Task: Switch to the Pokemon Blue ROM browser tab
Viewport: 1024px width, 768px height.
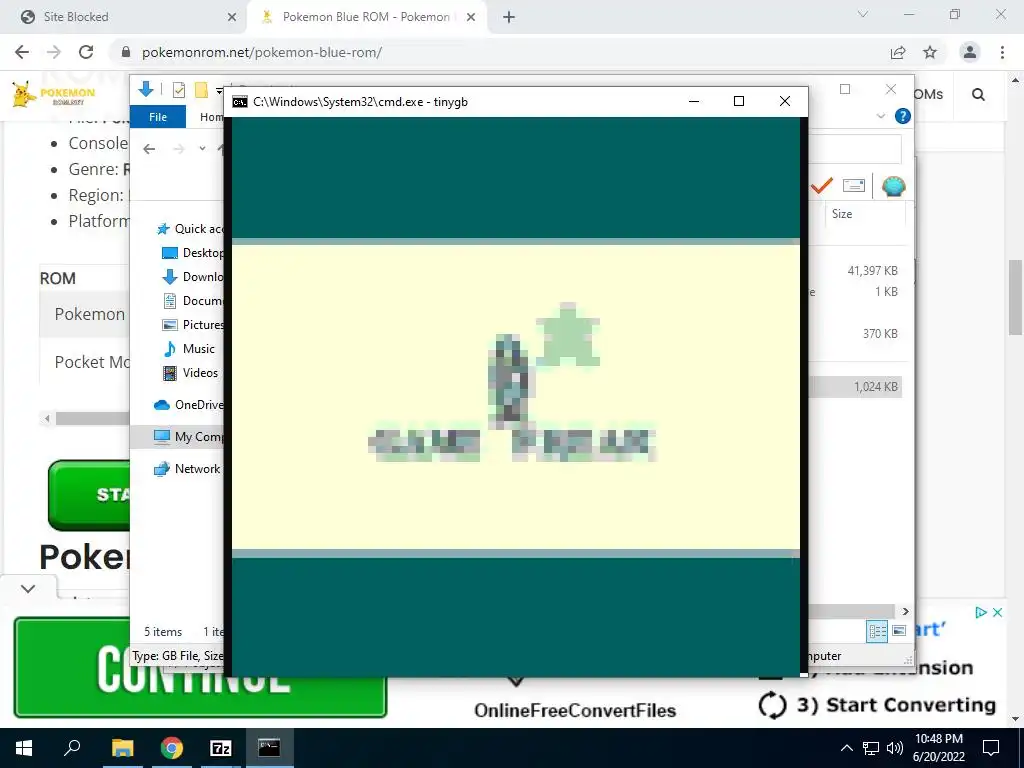Action: (366, 17)
